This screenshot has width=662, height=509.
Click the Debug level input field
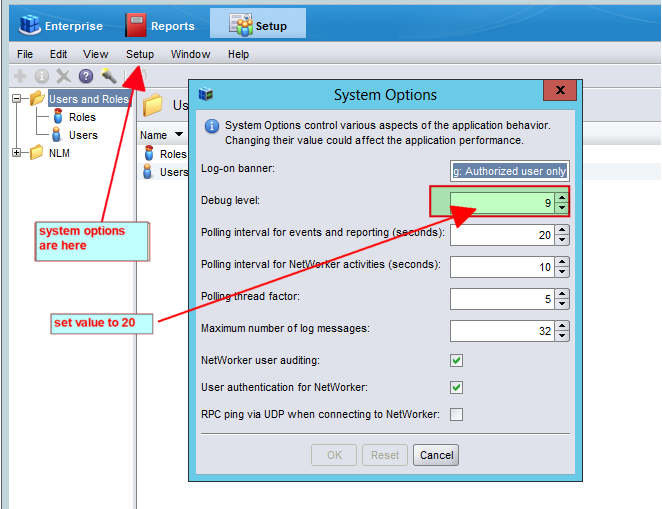coord(502,203)
